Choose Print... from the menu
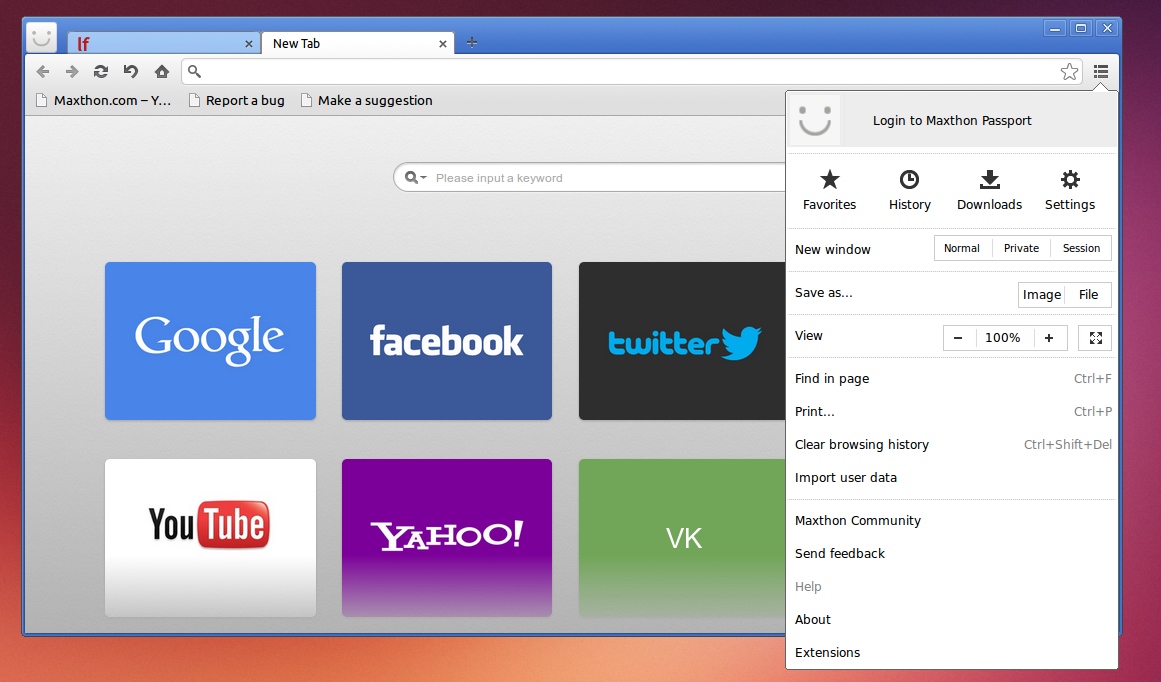 pos(952,412)
